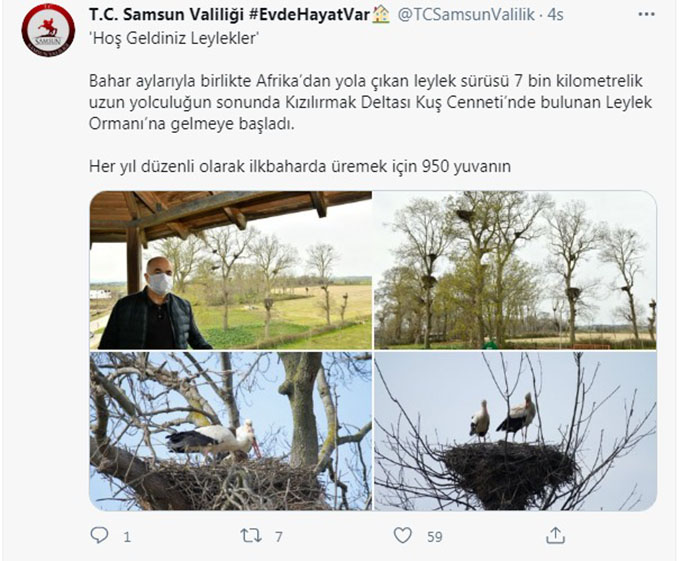Open the share upload icon
The width and height of the screenshot is (700, 561).
[555, 535]
